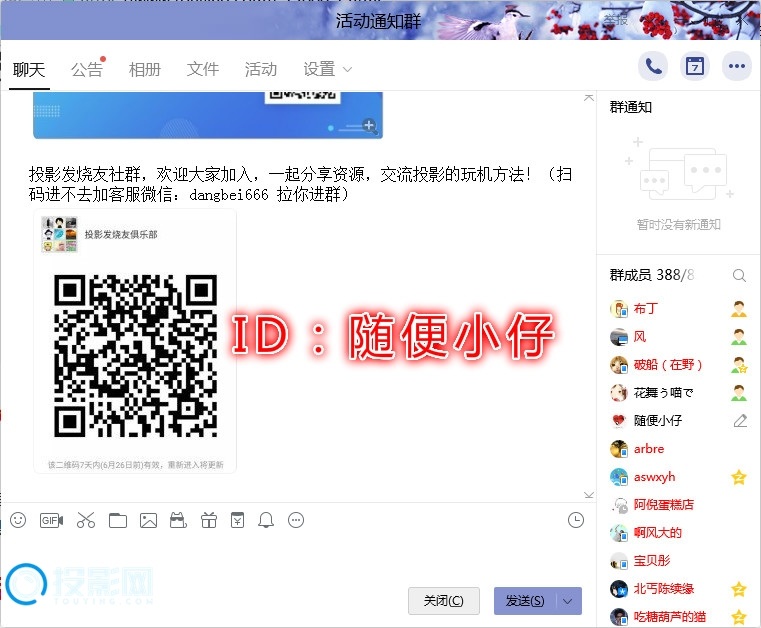Screen dimensions: 761x628
Task: Click the 活动通知群 title
Action: 379,21
